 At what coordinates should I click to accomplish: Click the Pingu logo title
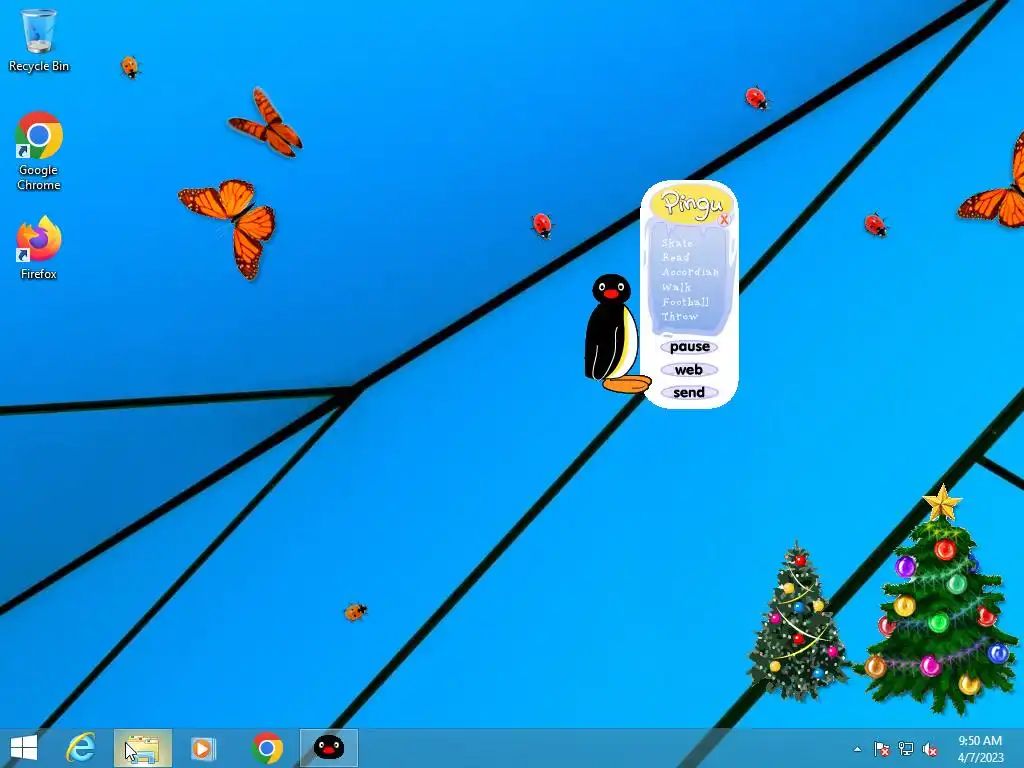(x=691, y=204)
